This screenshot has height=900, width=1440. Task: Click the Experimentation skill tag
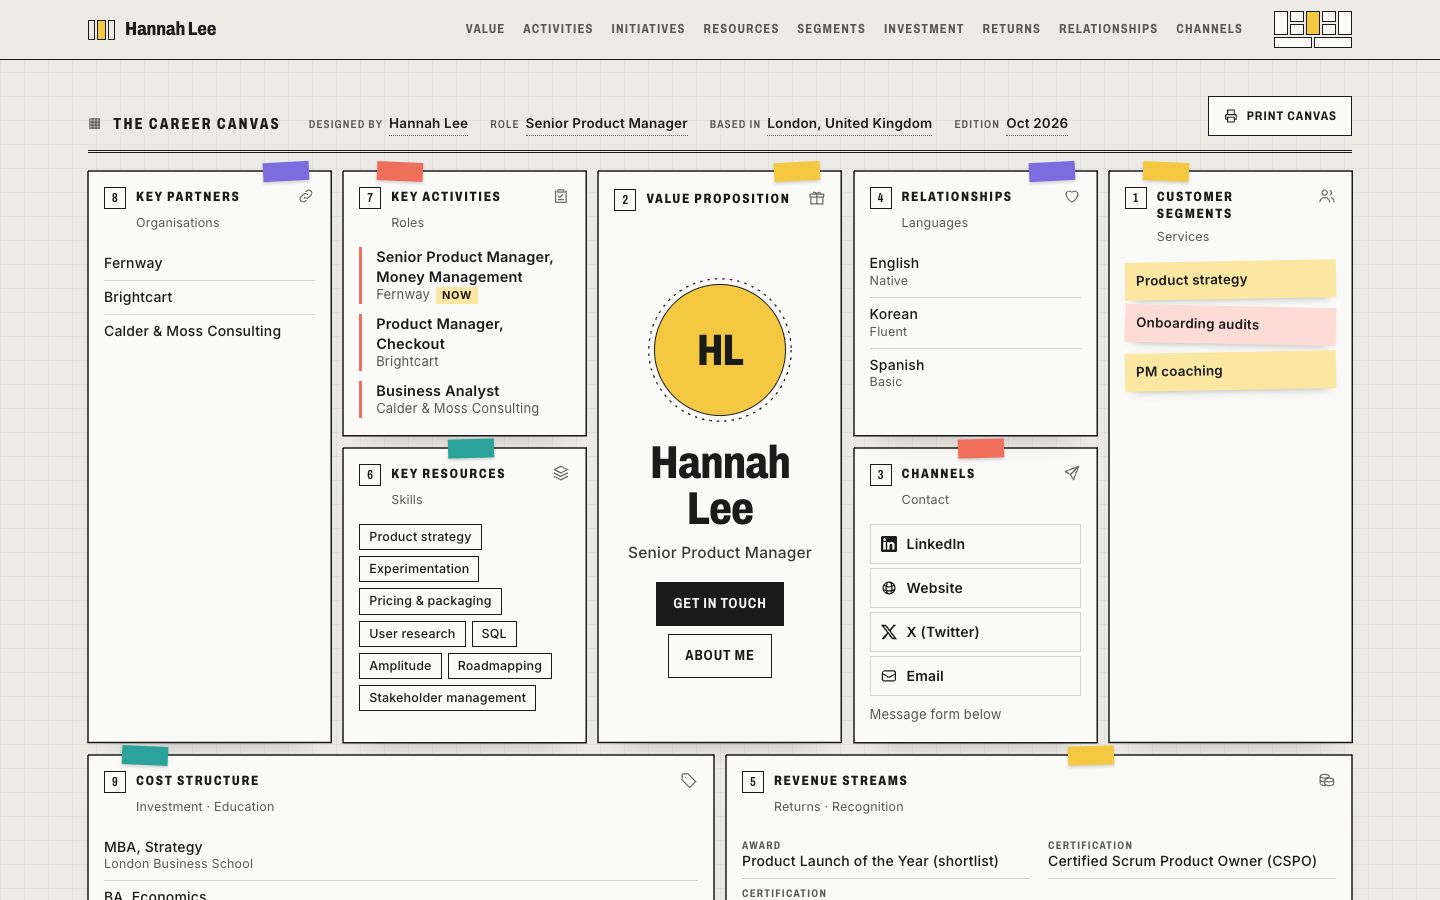[419, 569]
